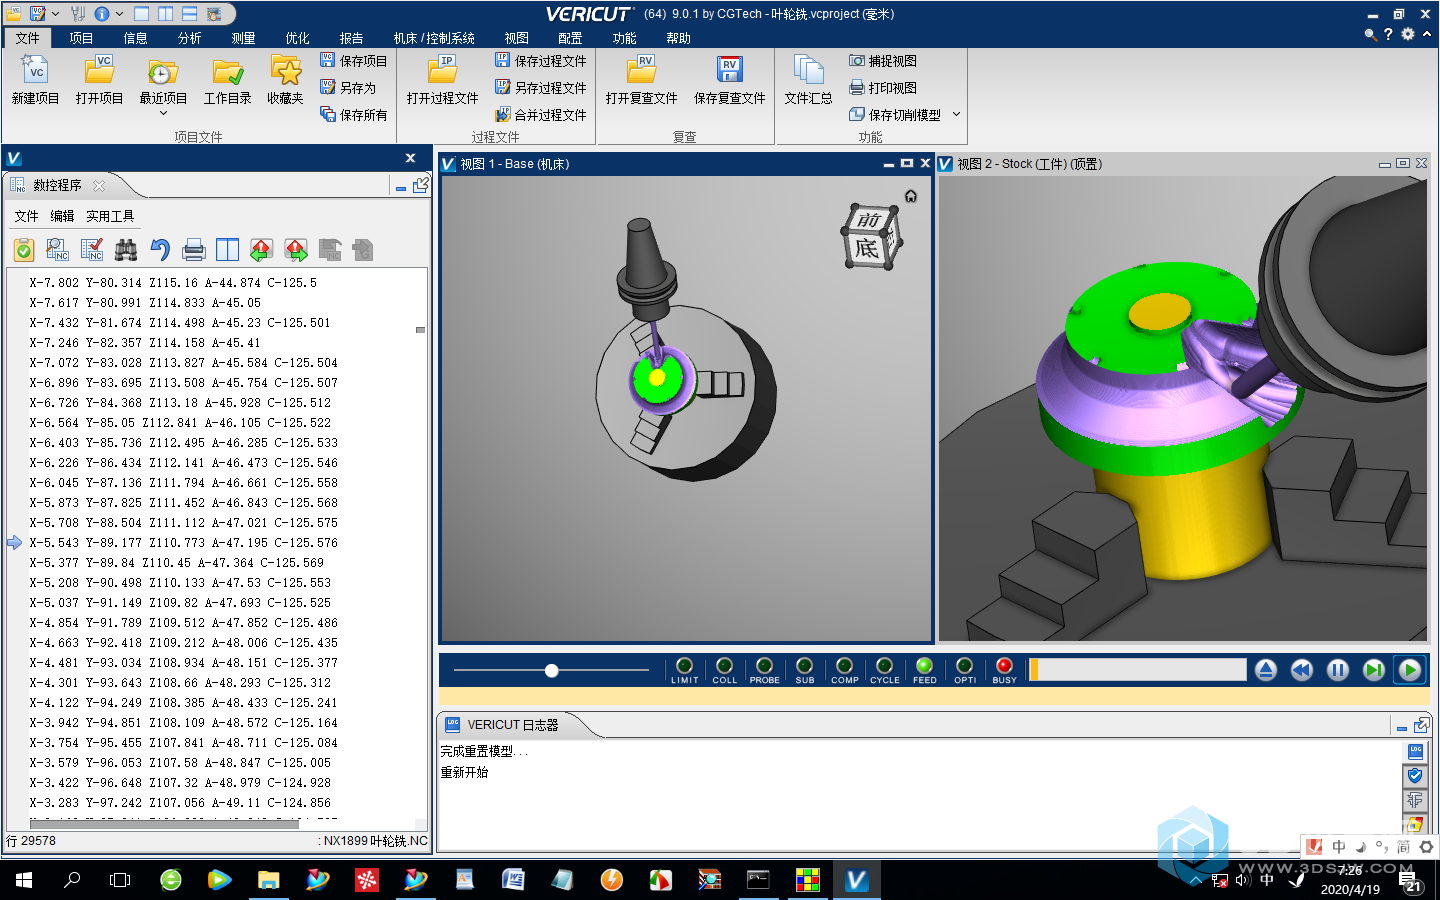Click 合并过程文件 merge process file
This screenshot has width=1440, height=900.
click(x=541, y=115)
